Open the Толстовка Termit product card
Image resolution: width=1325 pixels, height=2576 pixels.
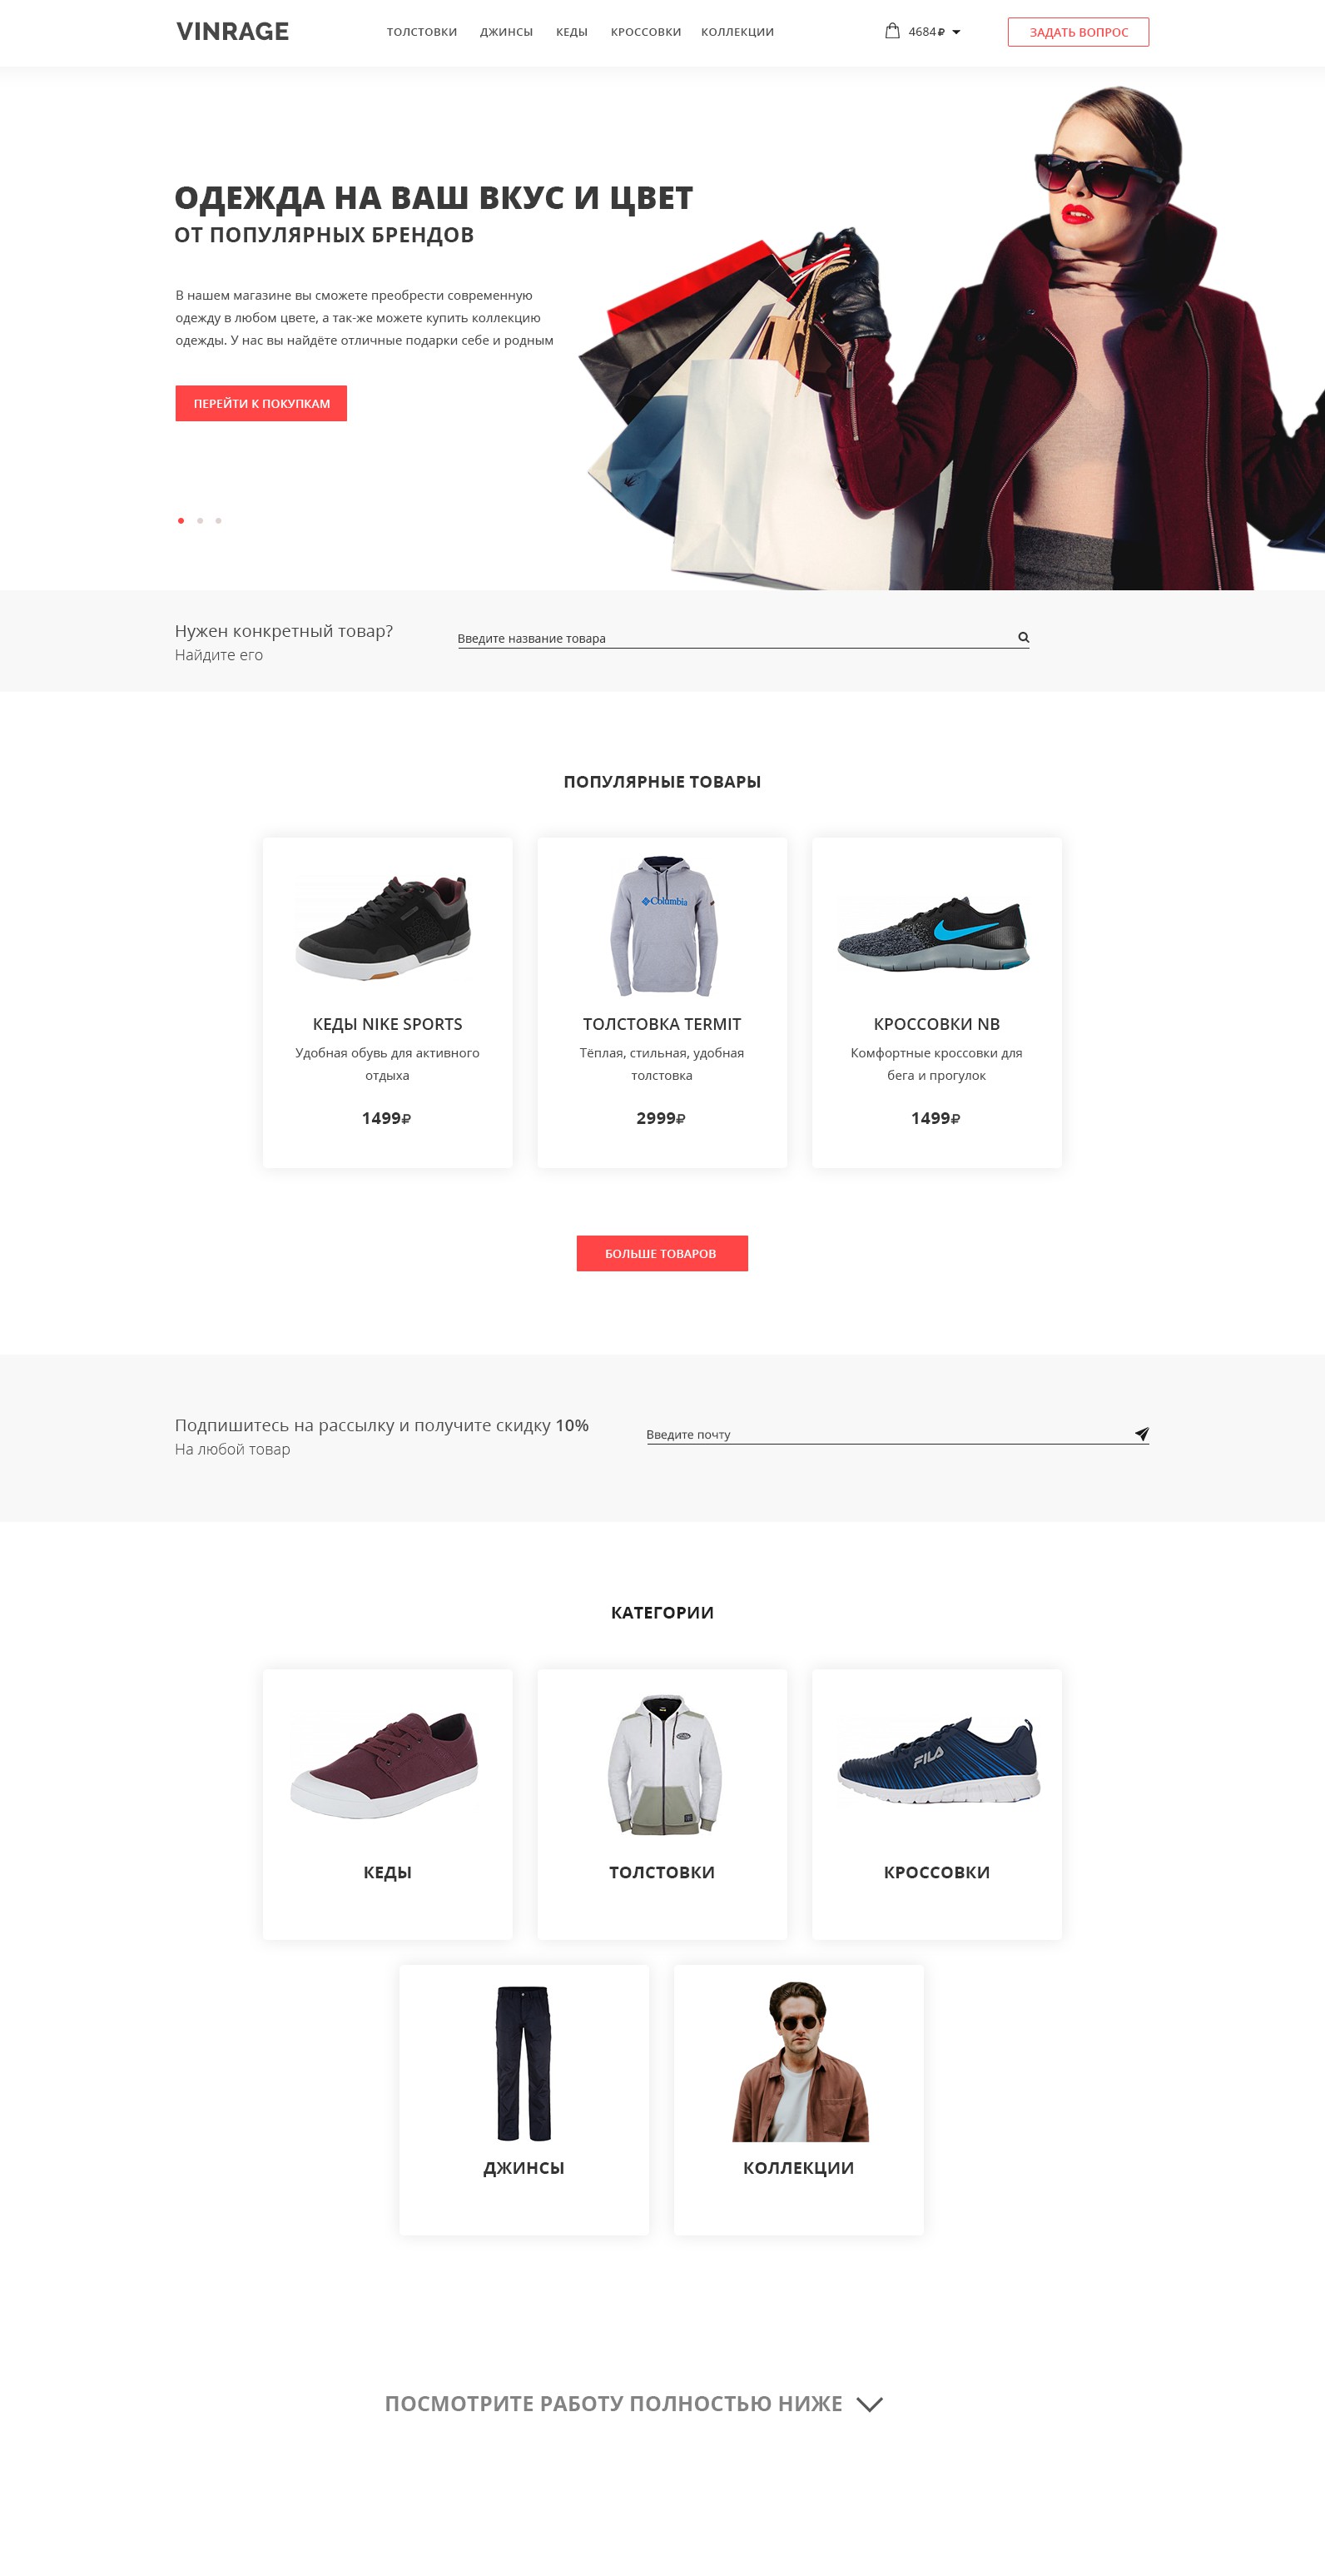[662, 1002]
